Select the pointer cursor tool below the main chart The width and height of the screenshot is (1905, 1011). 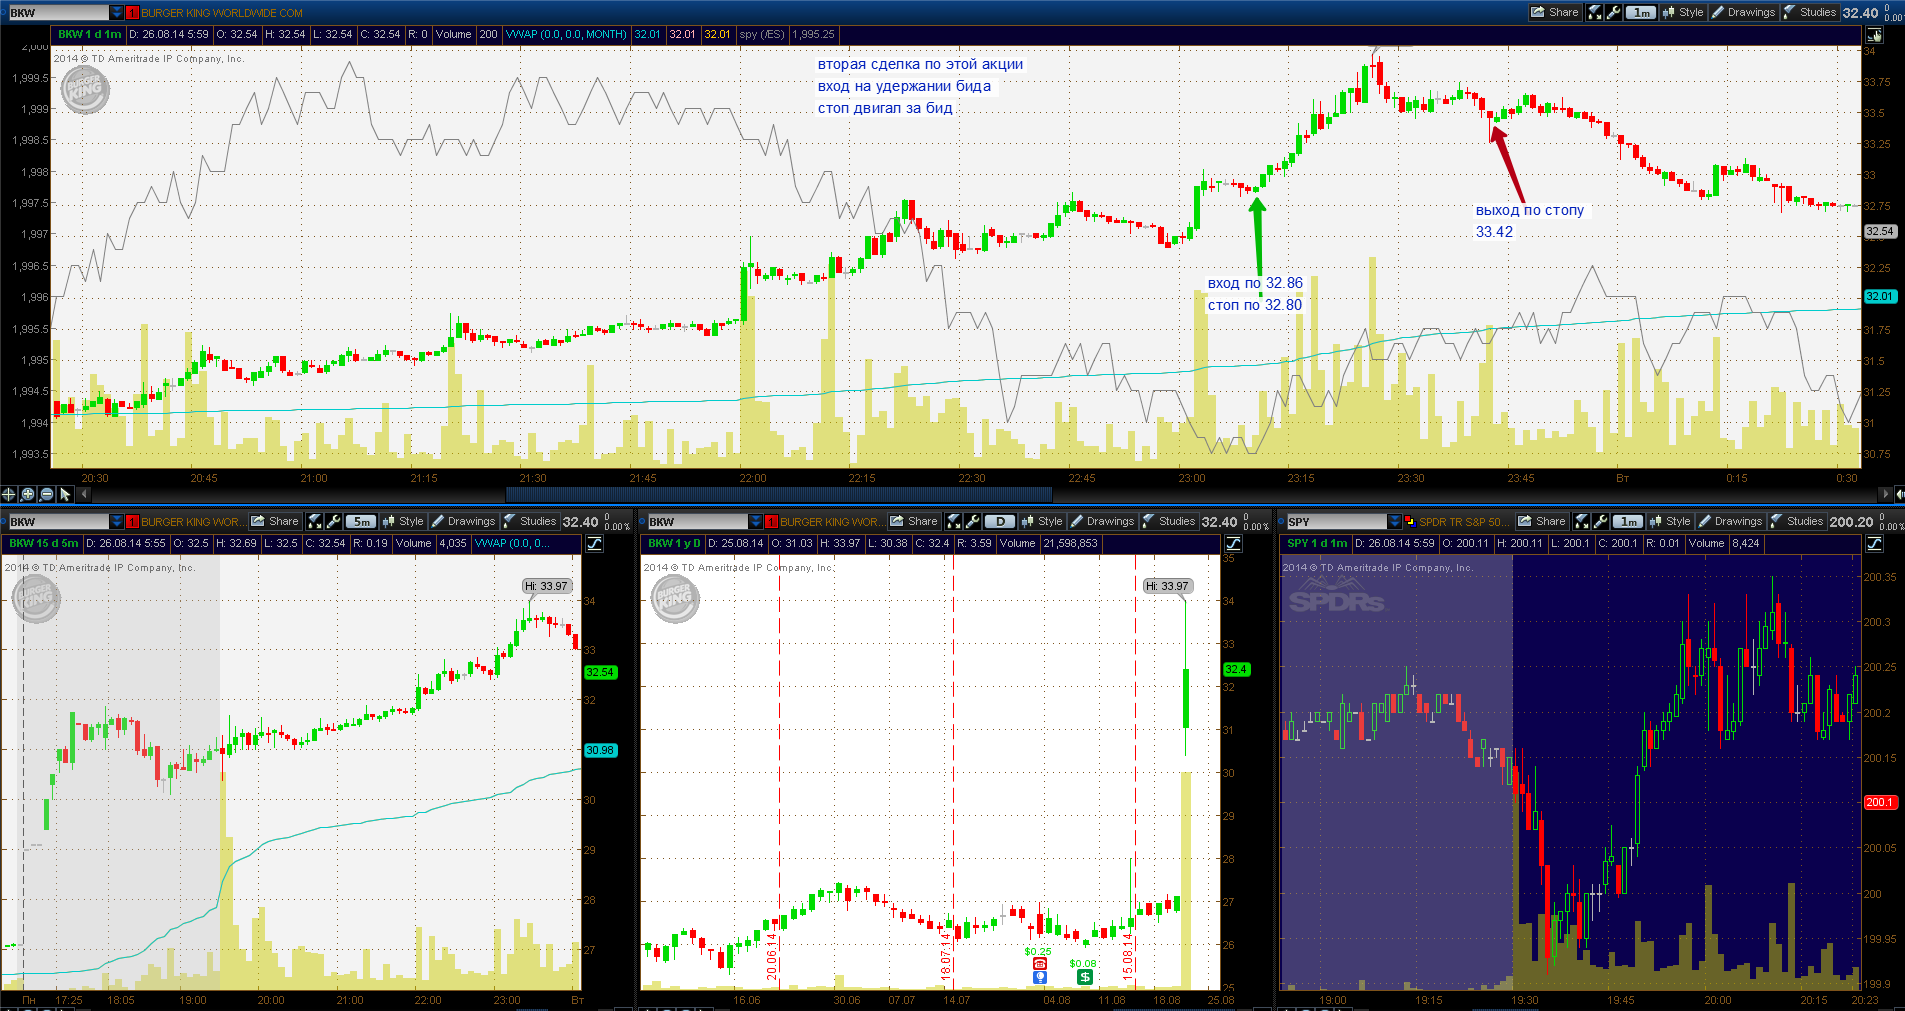point(66,494)
